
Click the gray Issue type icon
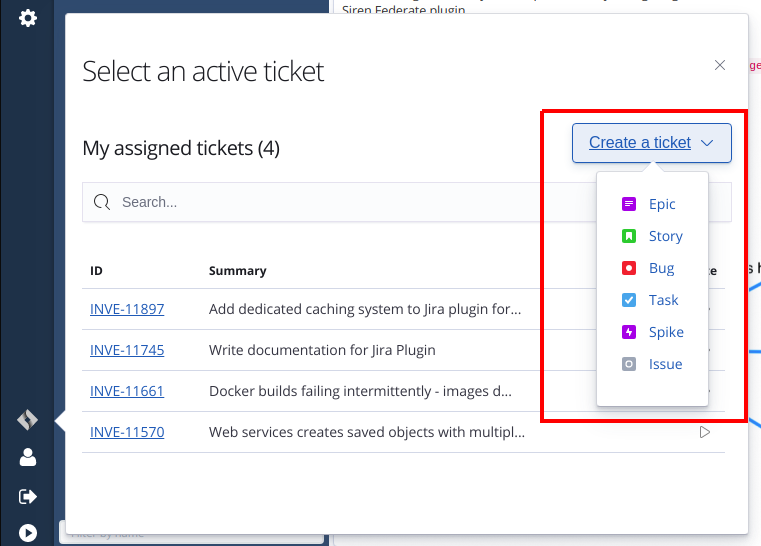pos(629,364)
